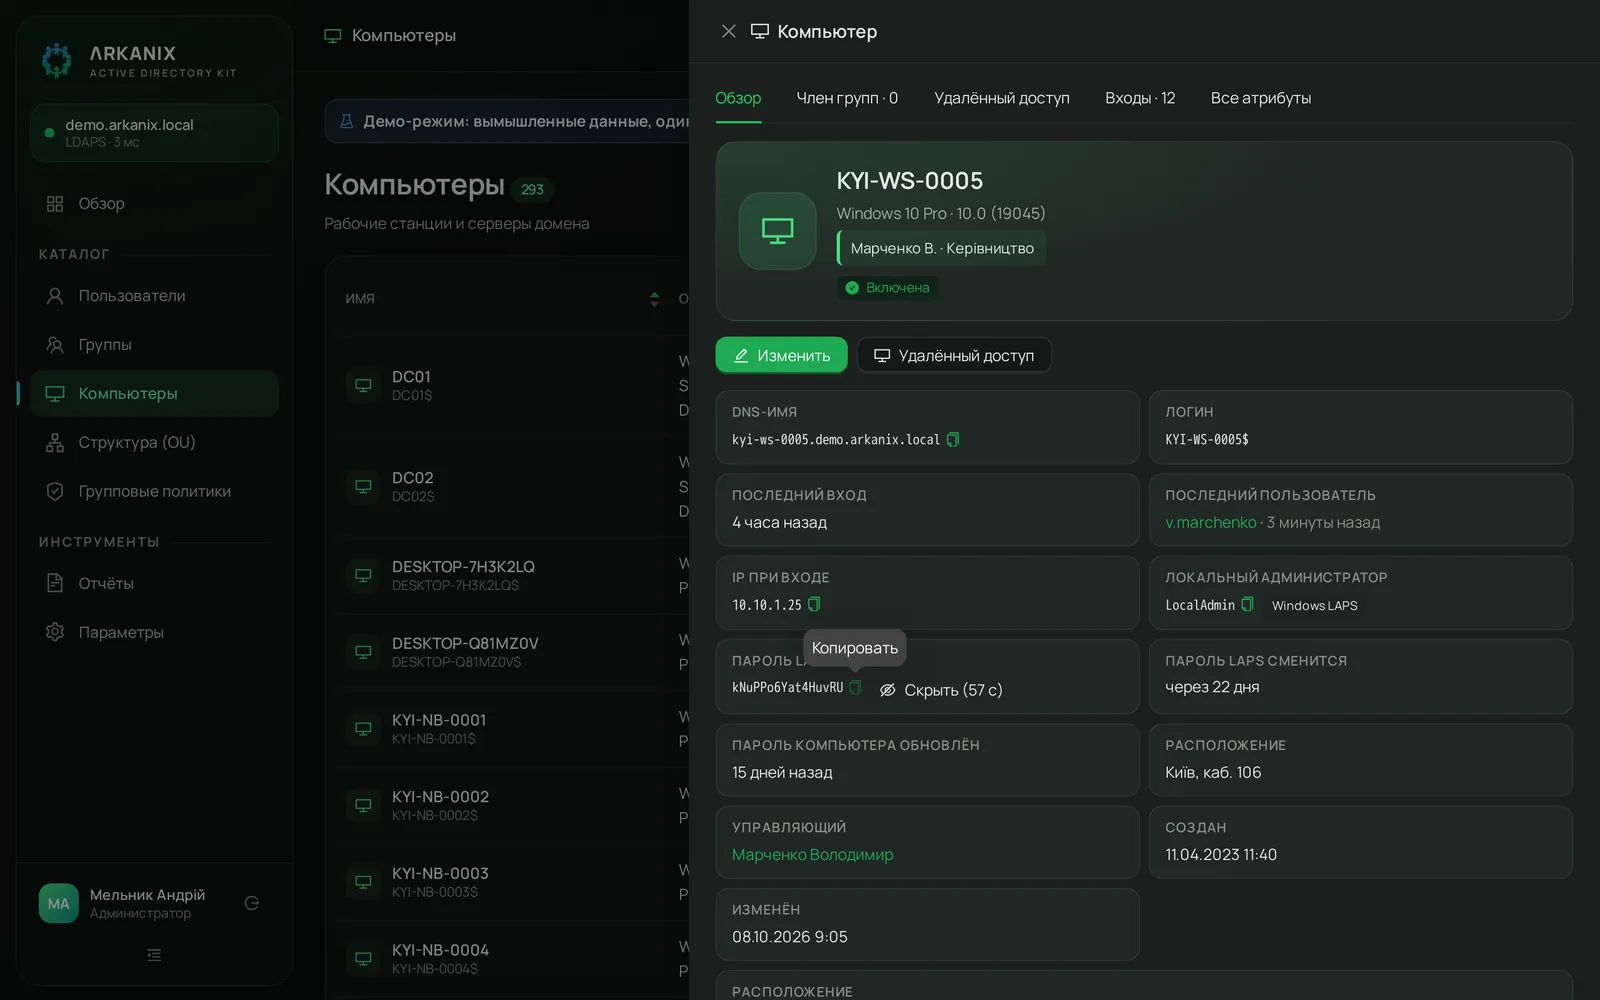
Task: Copy the LocalAdmin account name
Action: 1247,604
